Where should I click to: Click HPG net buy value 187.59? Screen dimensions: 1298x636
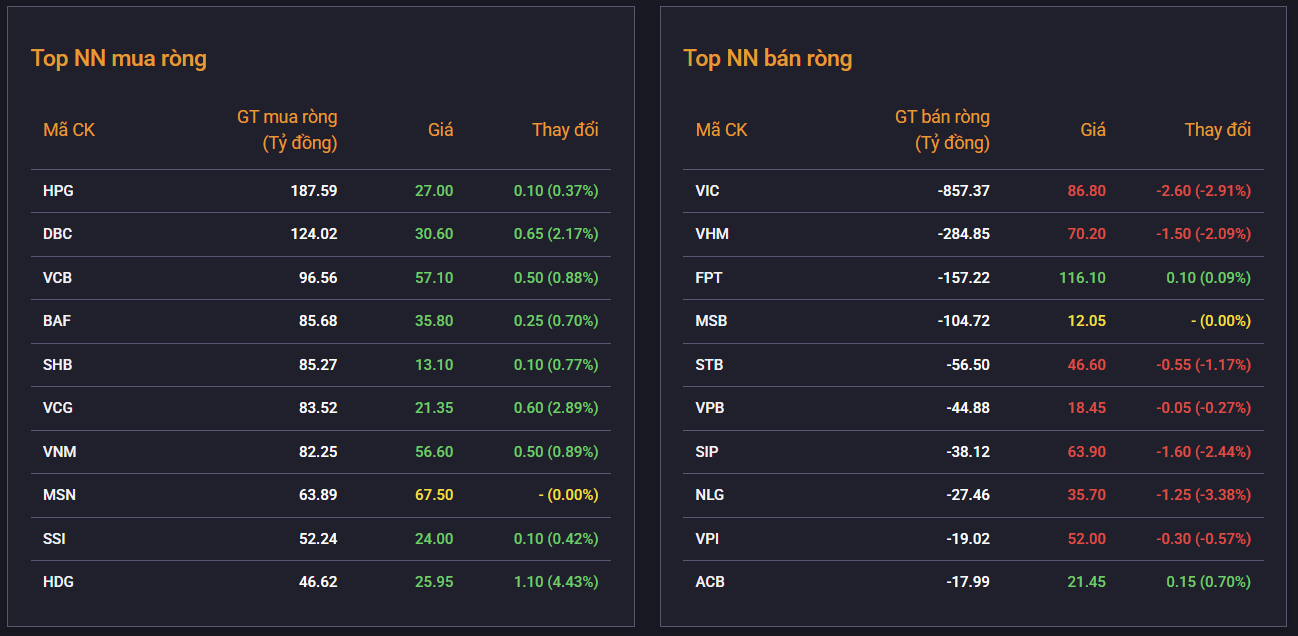tap(314, 191)
